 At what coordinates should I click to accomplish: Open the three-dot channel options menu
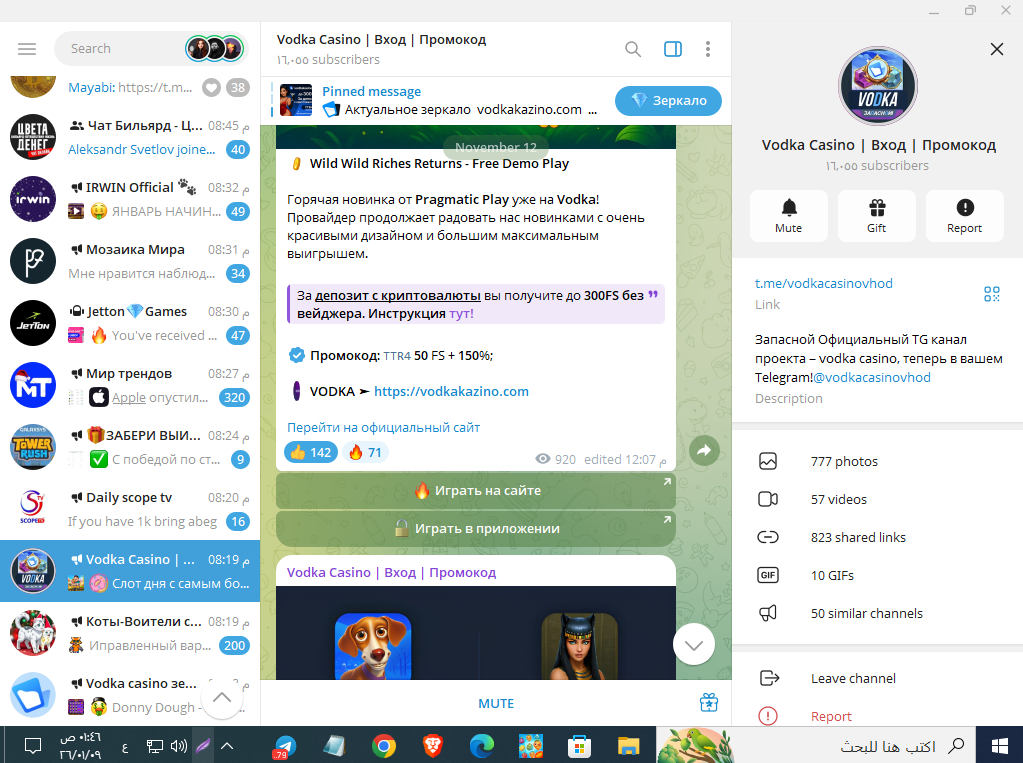click(x=708, y=49)
